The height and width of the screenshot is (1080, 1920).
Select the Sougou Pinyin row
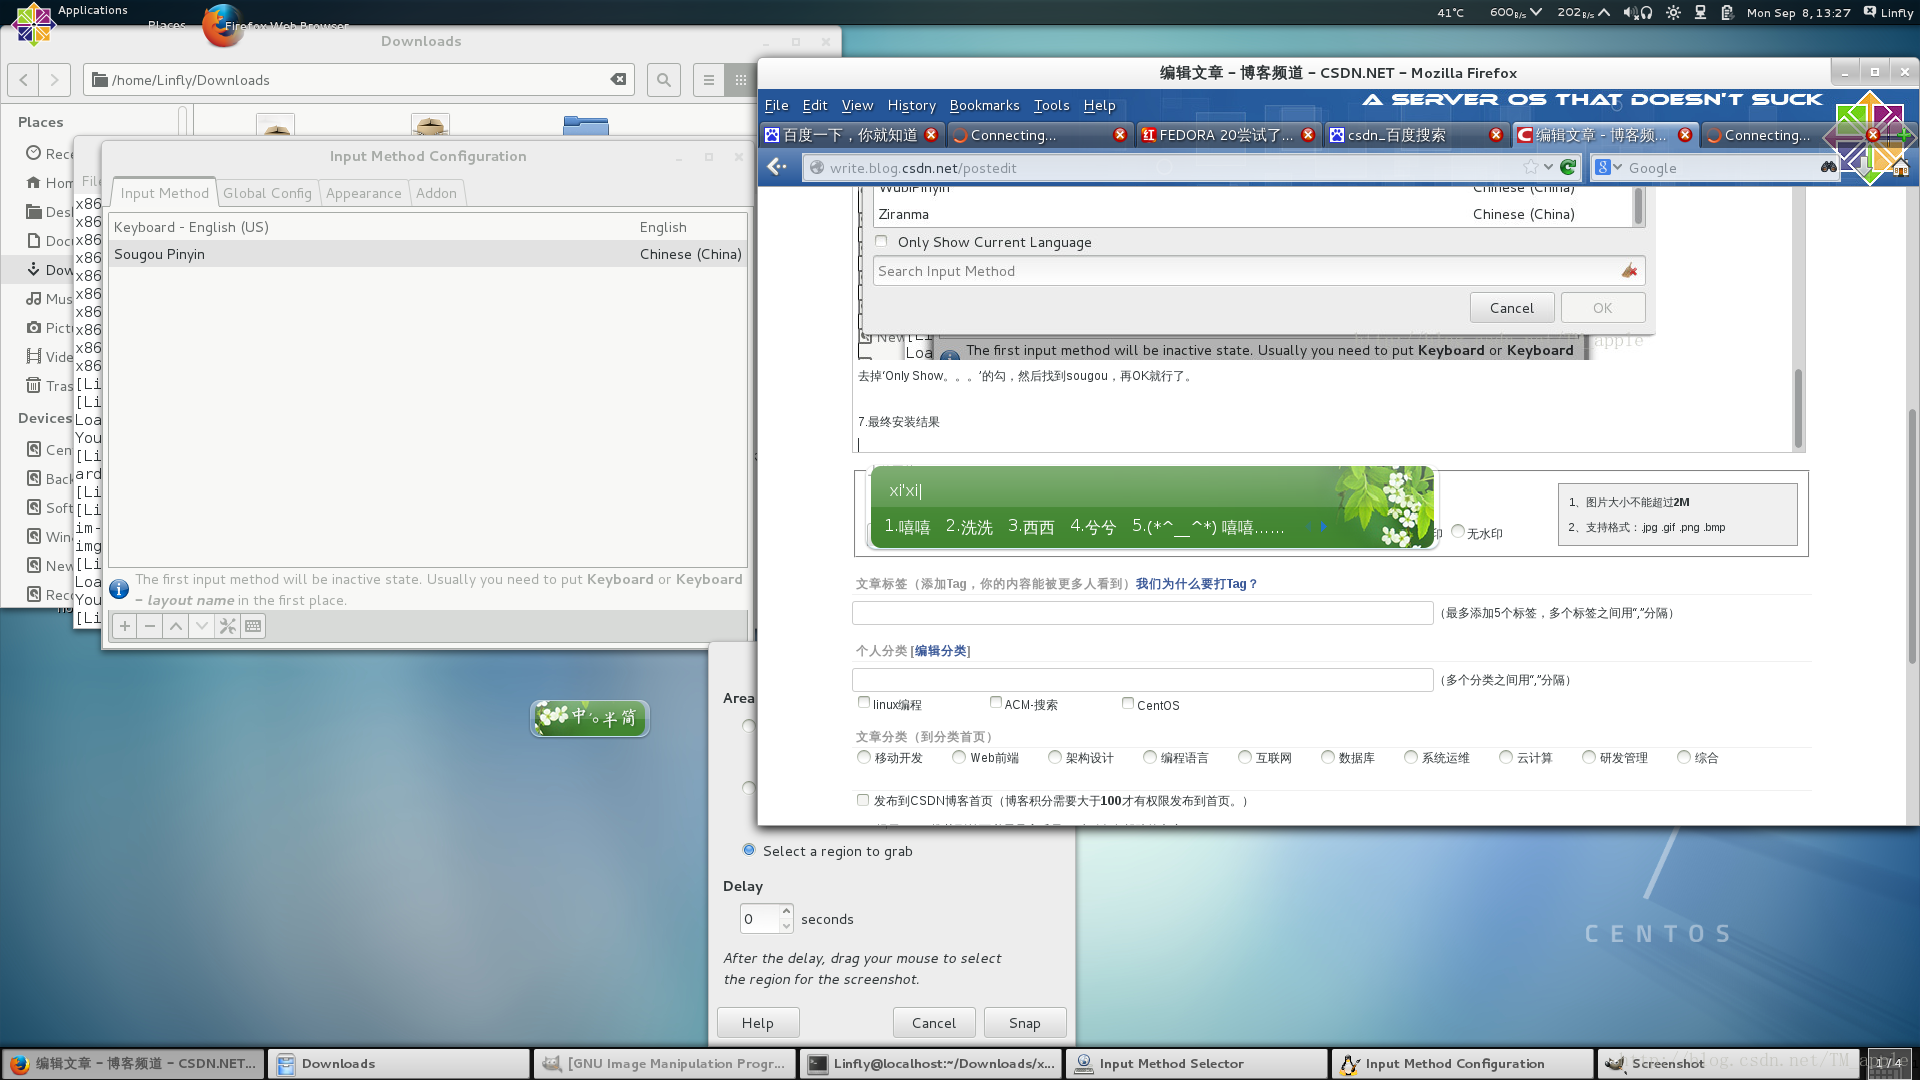(428, 254)
